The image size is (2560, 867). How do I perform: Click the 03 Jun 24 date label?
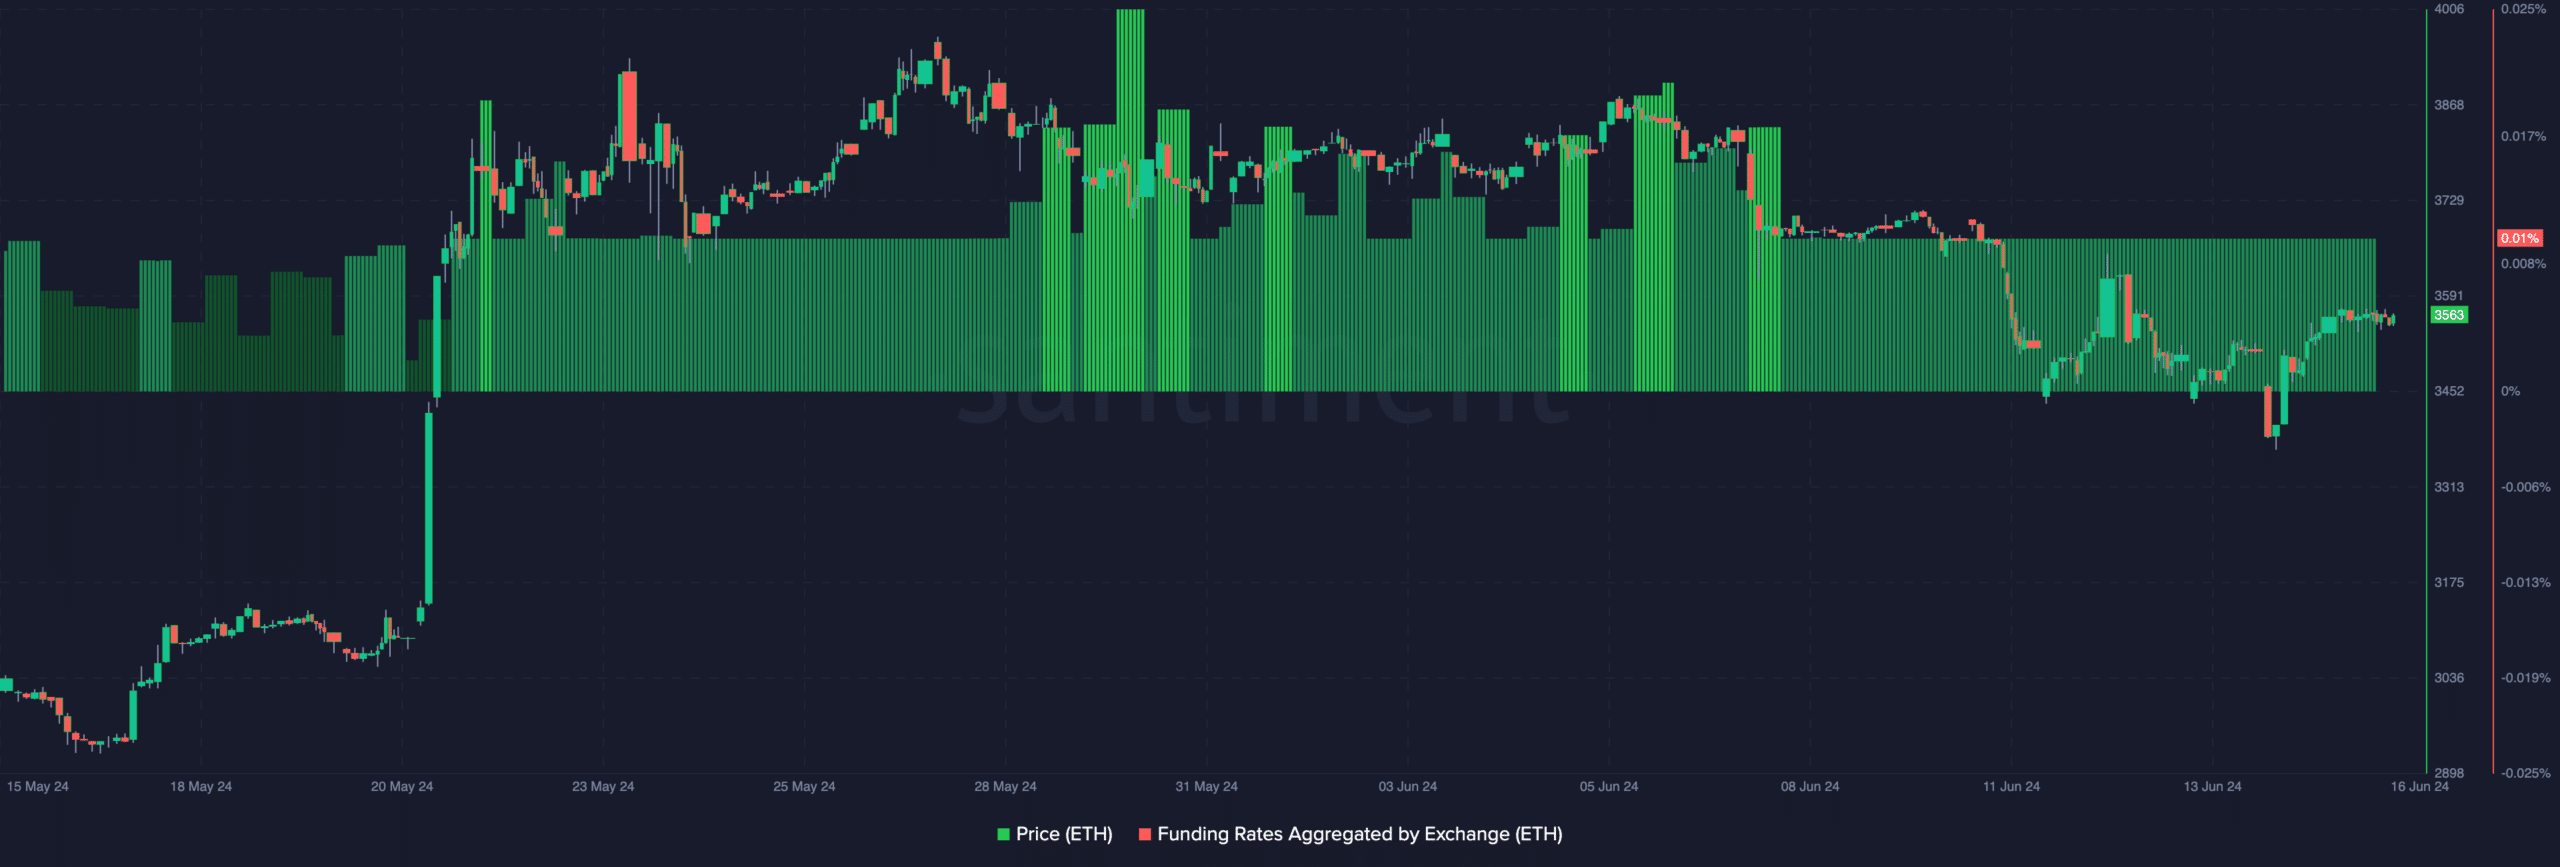pos(1407,786)
